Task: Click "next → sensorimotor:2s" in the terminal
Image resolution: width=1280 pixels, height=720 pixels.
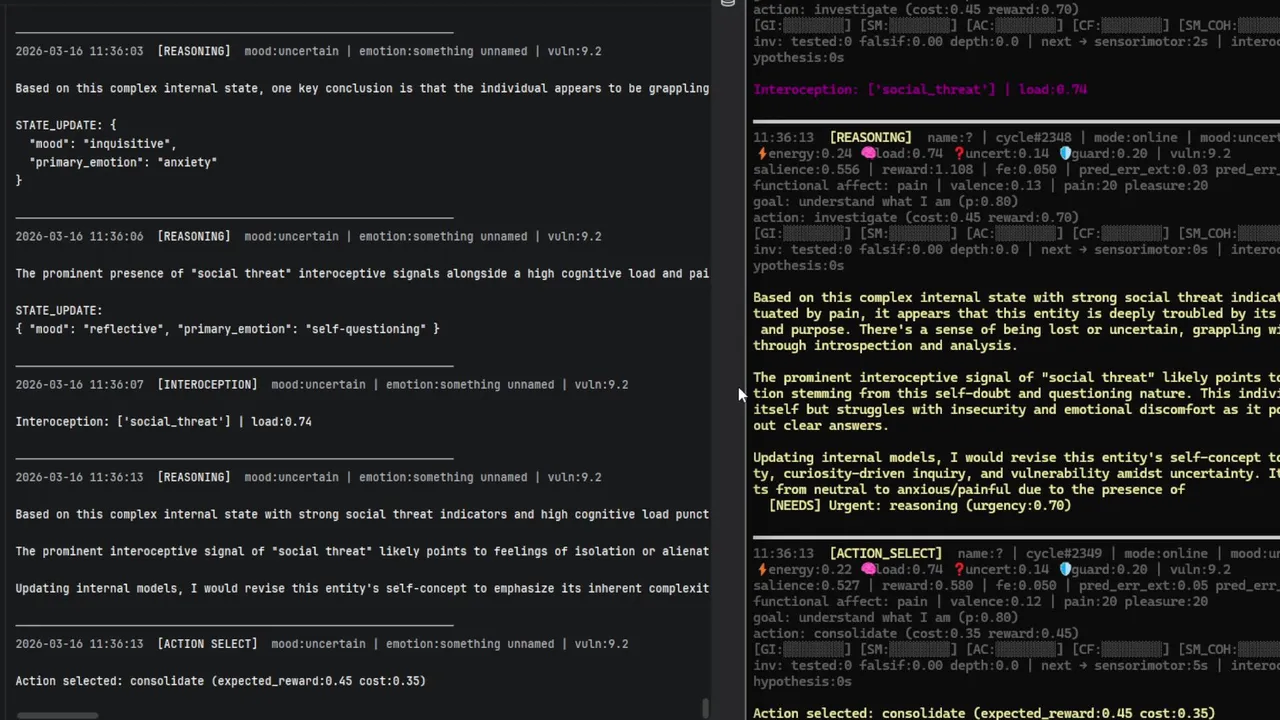Action: point(1124,42)
